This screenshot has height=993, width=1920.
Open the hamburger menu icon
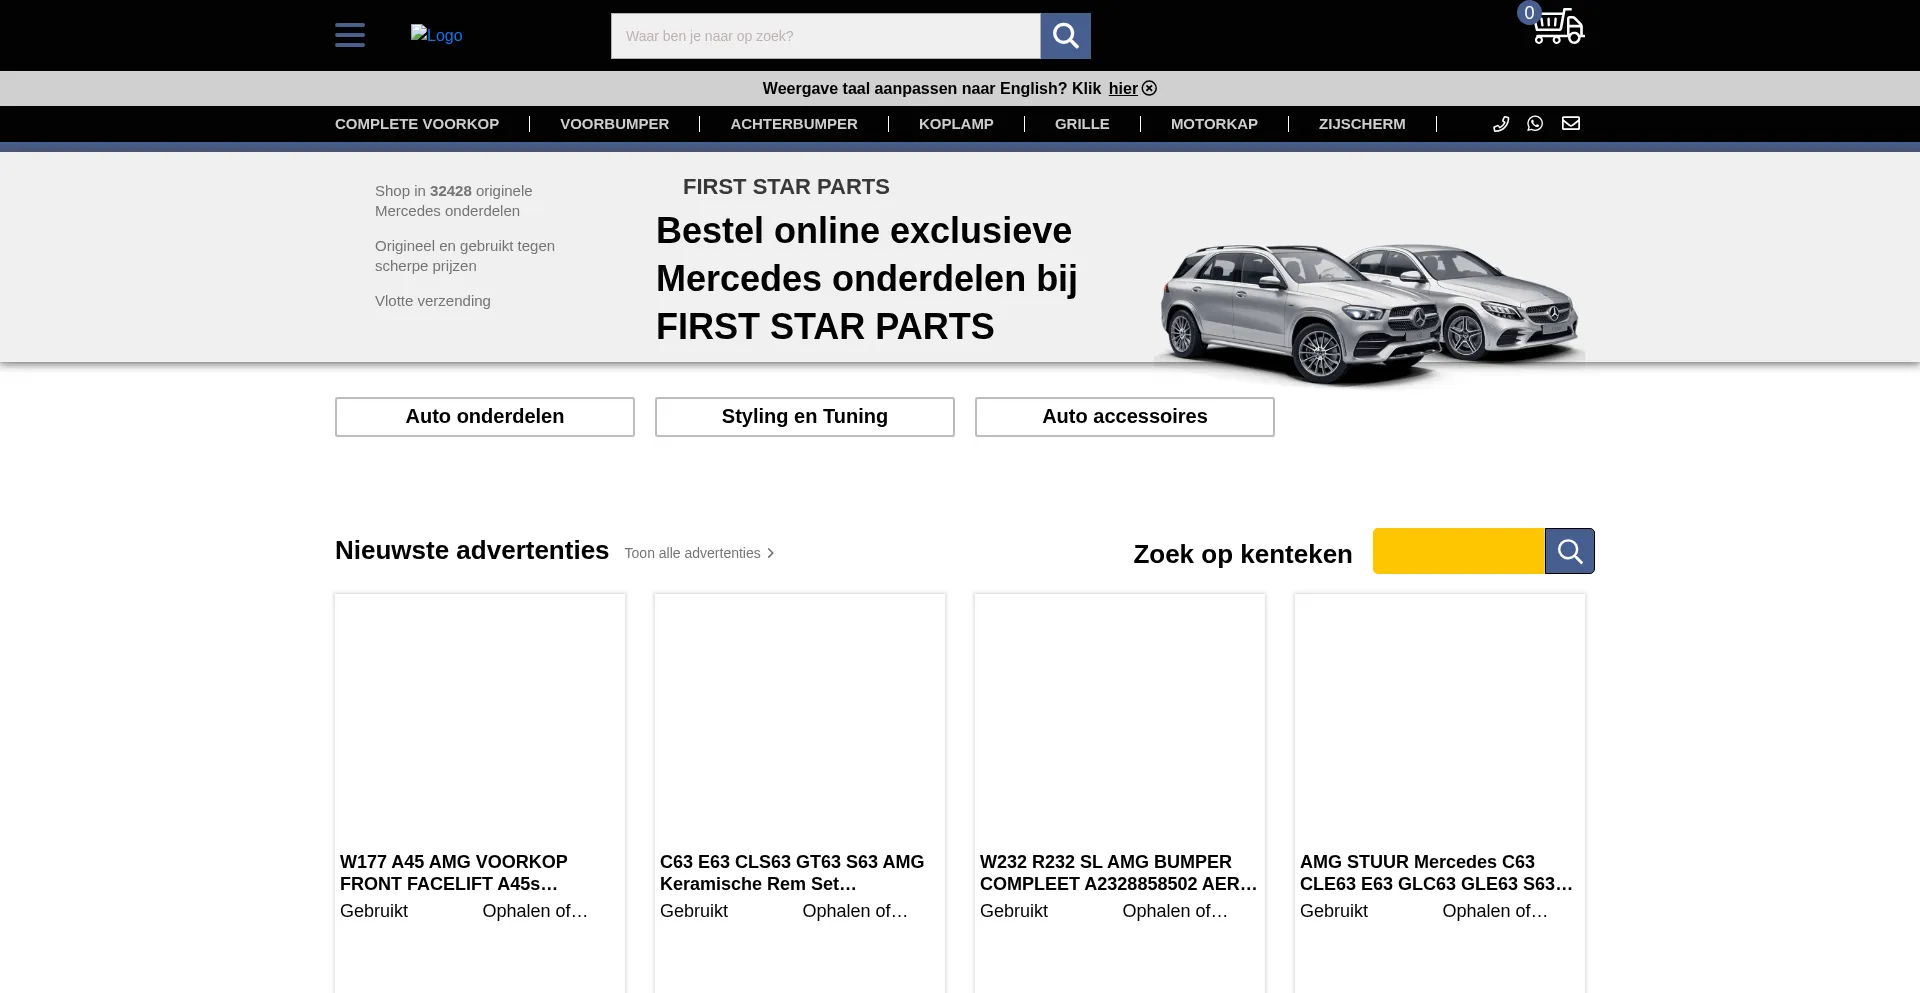click(x=350, y=35)
